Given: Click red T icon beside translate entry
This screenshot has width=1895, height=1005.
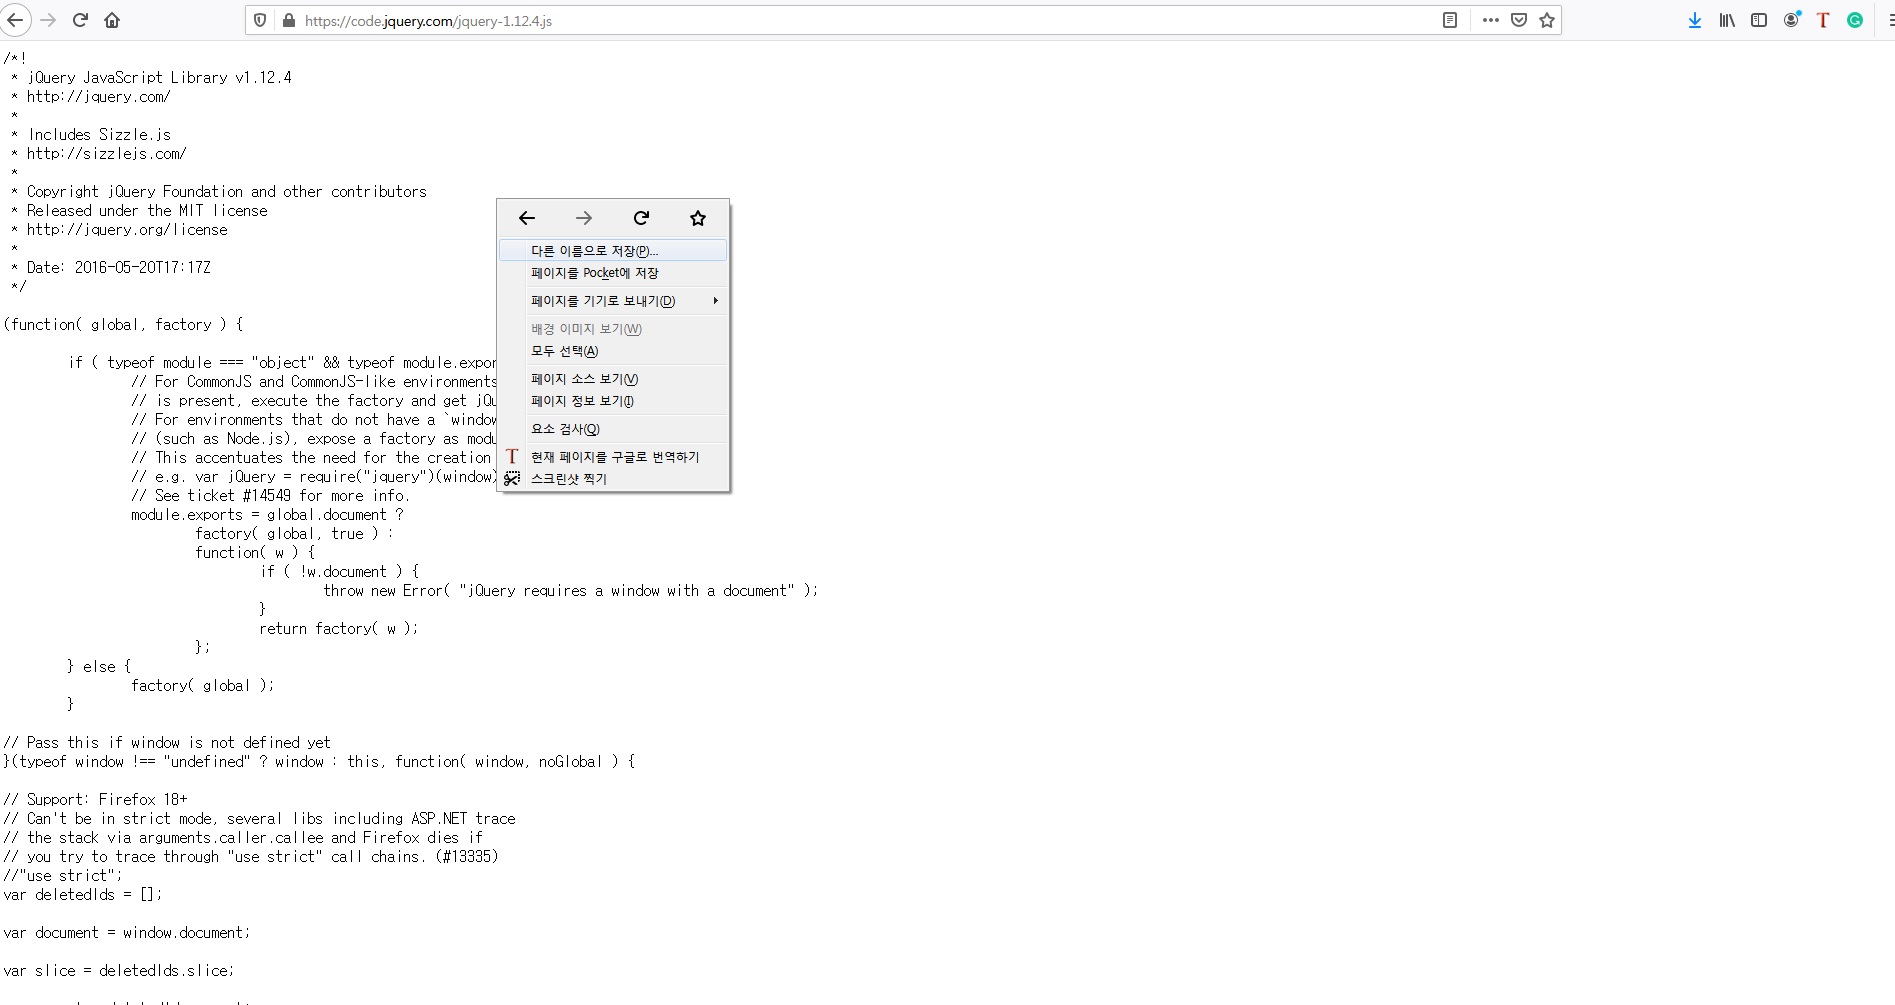Looking at the screenshot, I should pyautogui.click(x=512, y=456).
